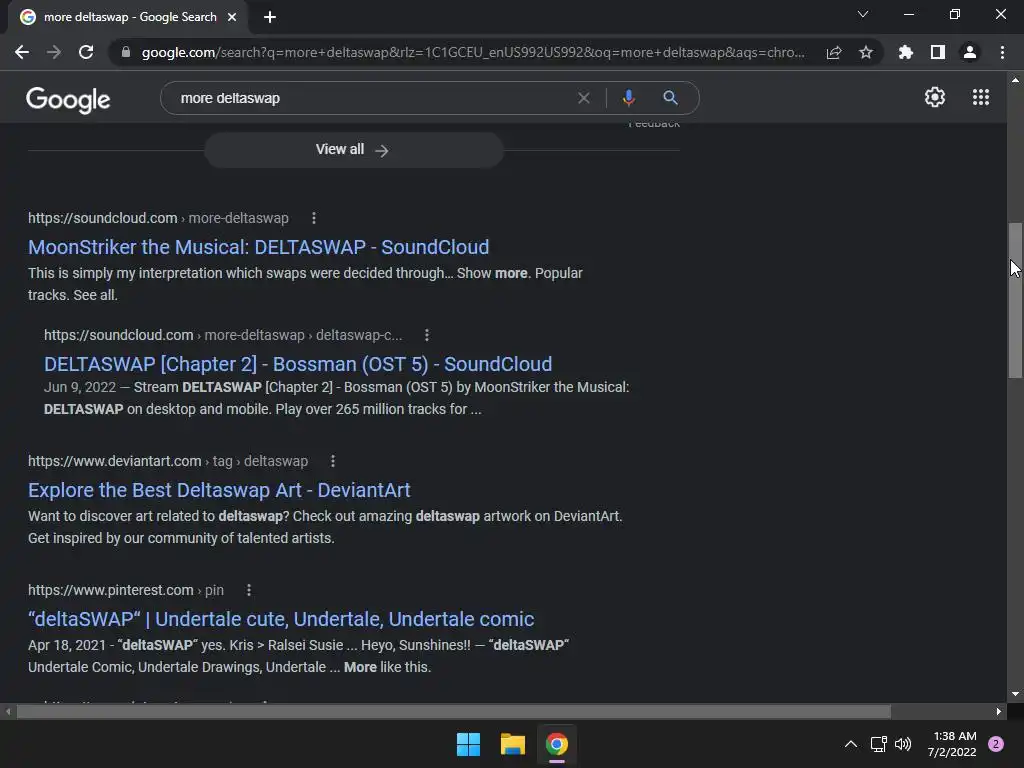Viewport: 1024px width, 768px height.
Task: Open the Extensions puzzle icon
Action: (906, 52)
